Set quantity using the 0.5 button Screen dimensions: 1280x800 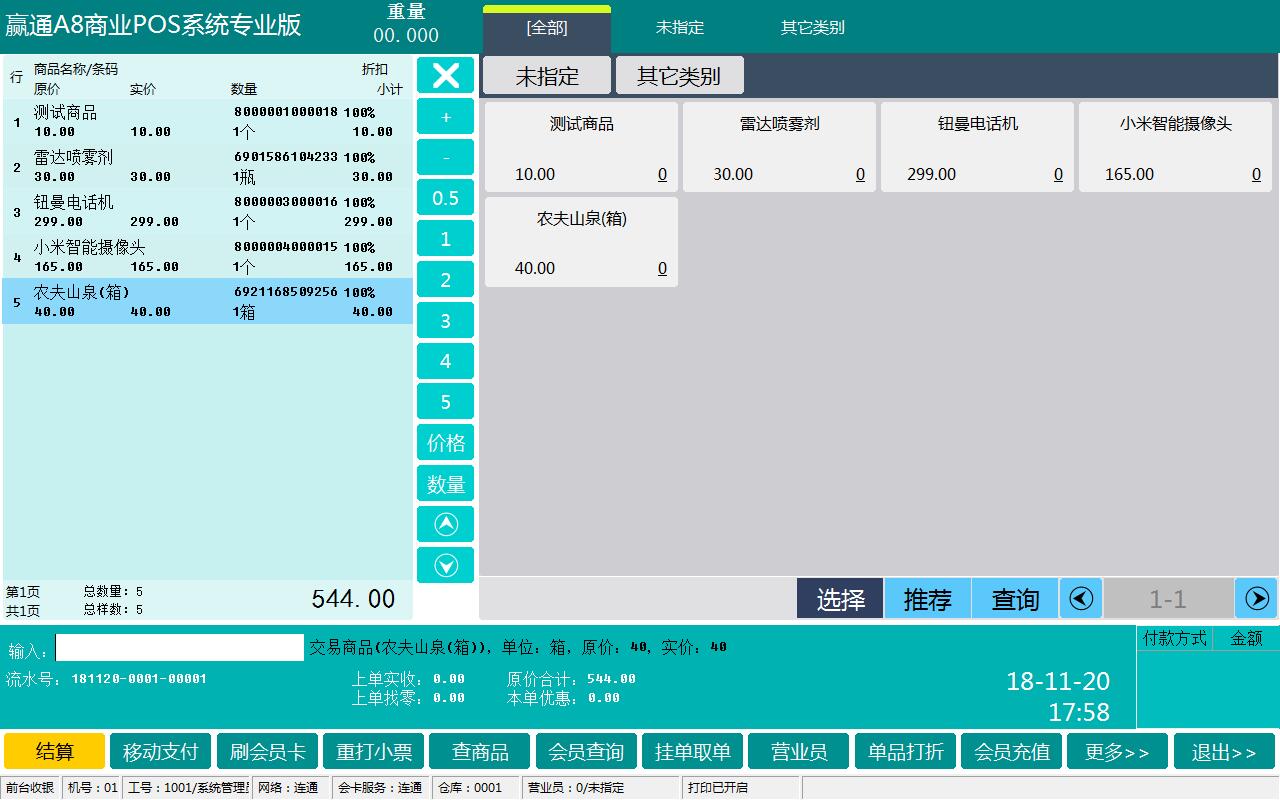pos(445,198)
